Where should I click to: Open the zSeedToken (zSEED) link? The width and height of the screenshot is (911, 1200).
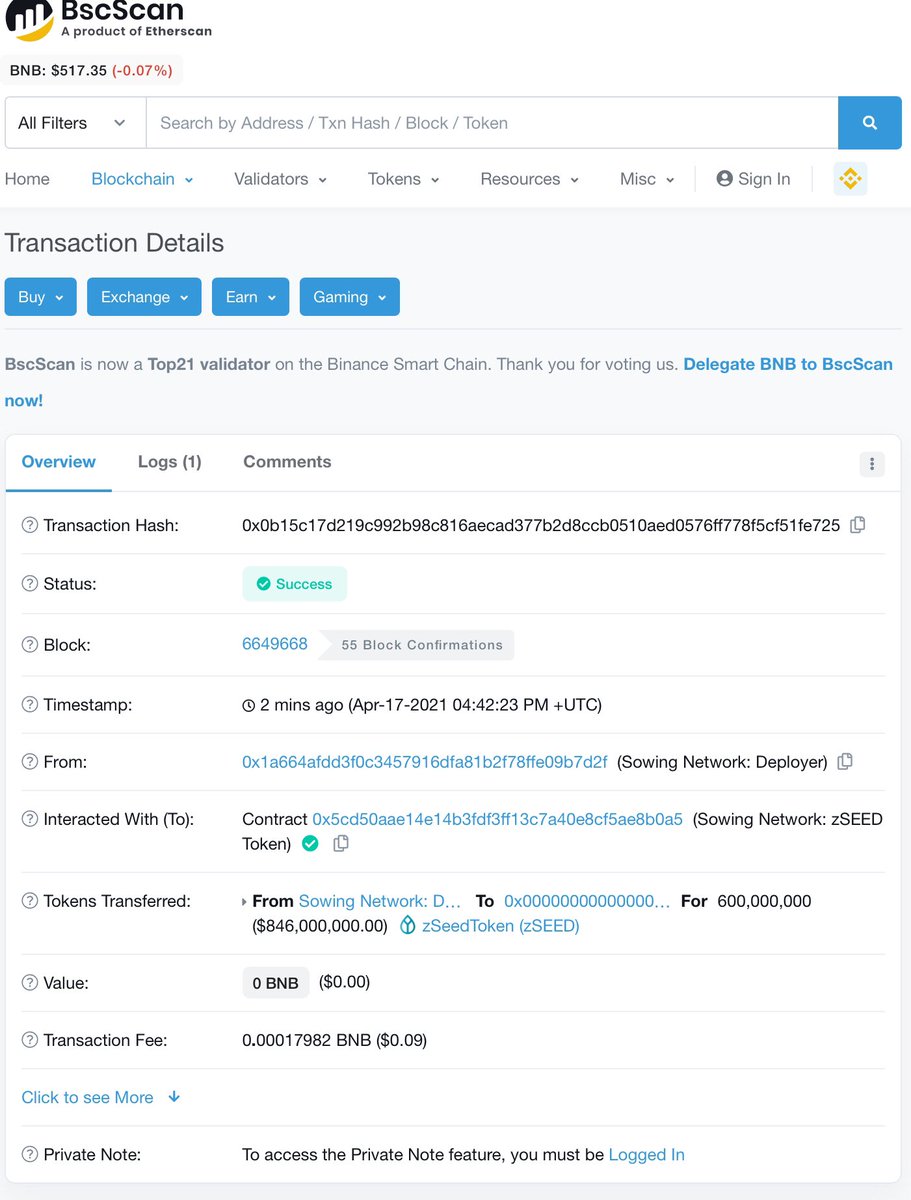[501, 926]
